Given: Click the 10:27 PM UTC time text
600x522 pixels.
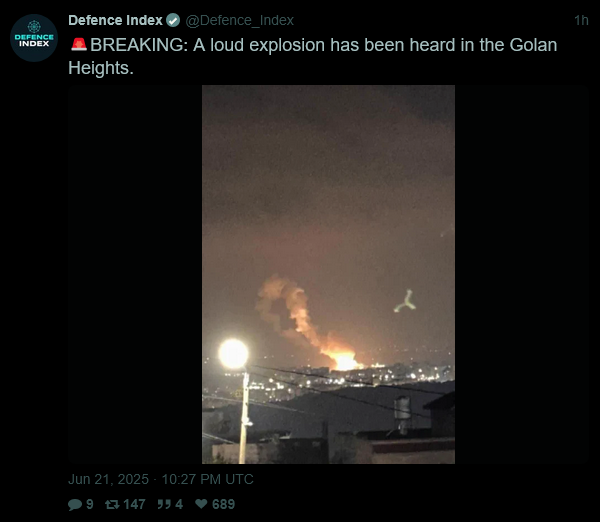Looking at the screenshot, I should tap(207, 479).
